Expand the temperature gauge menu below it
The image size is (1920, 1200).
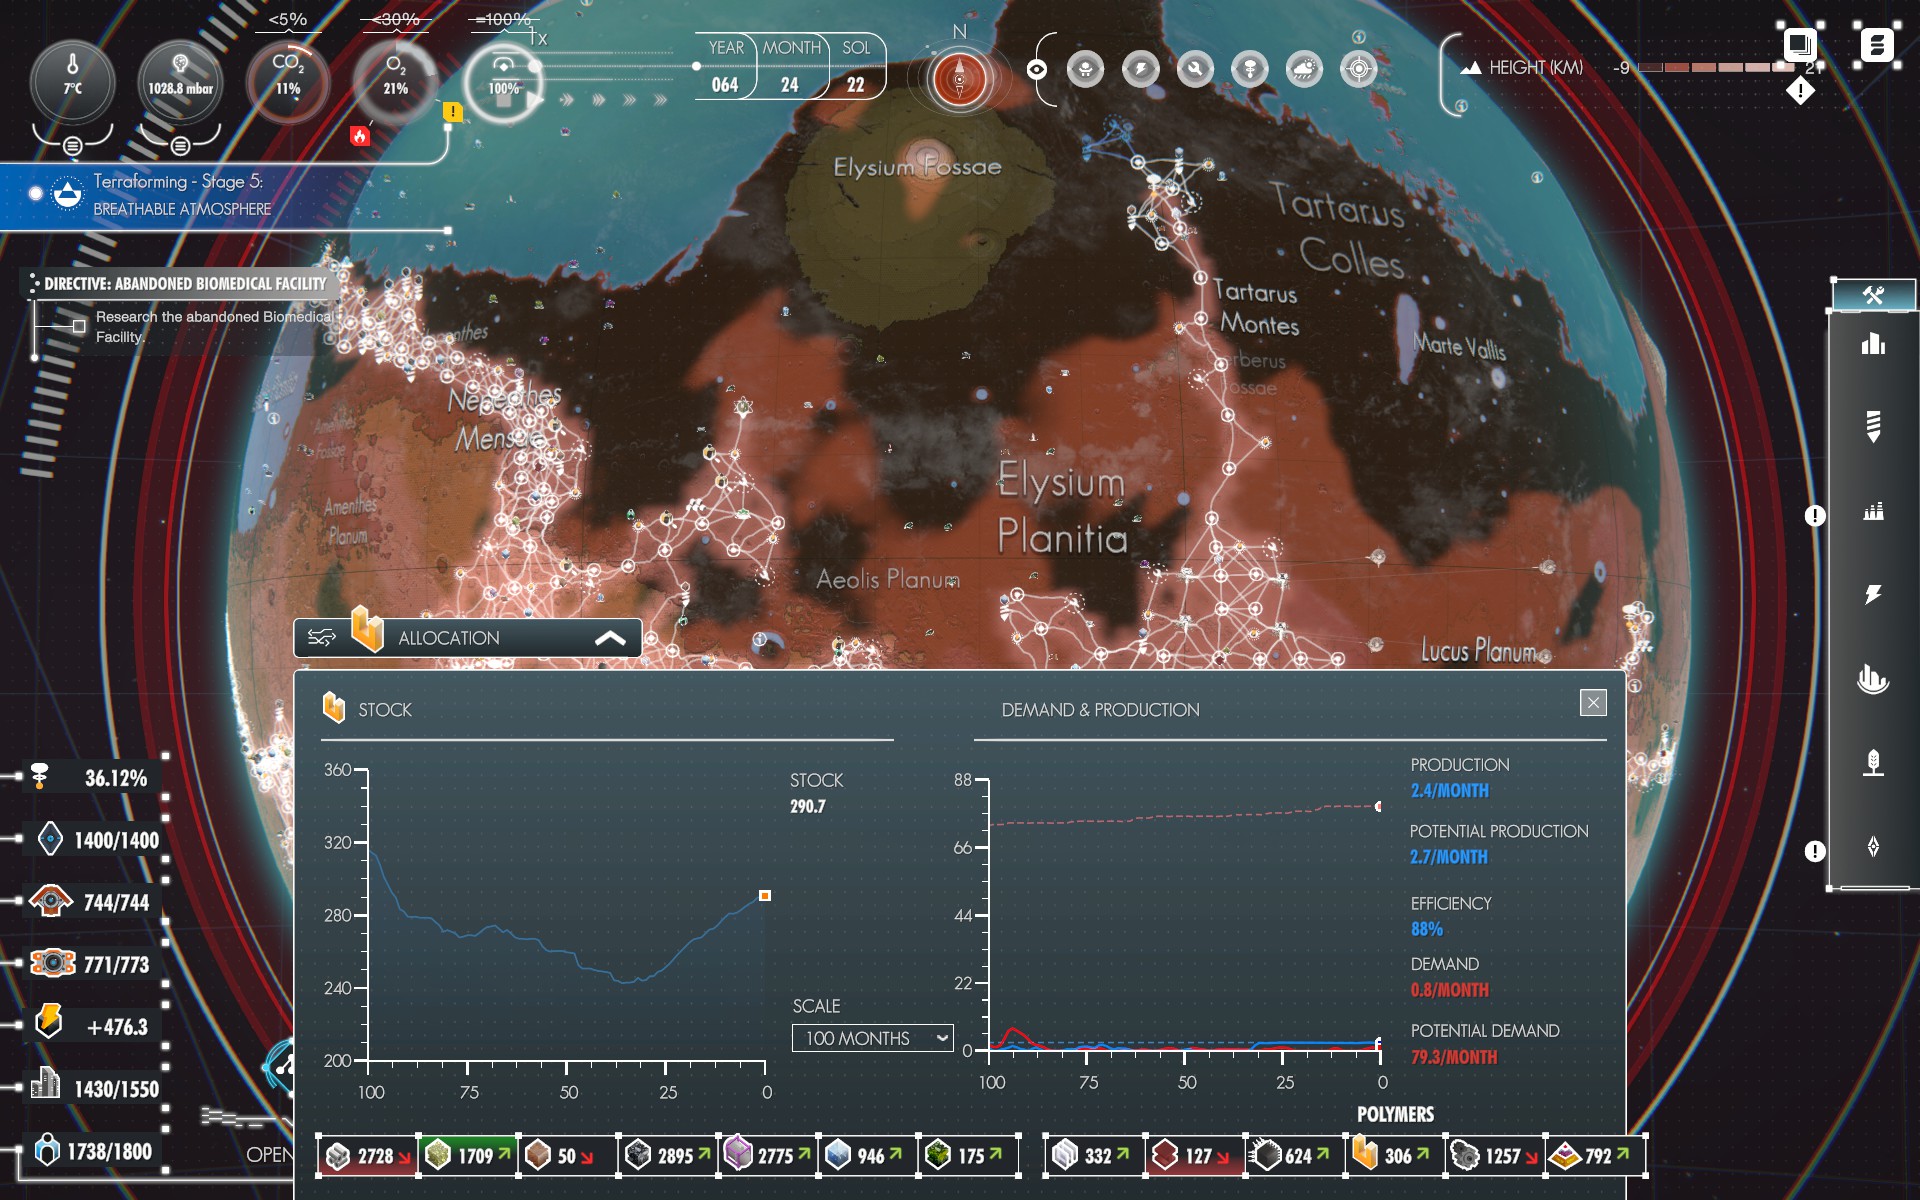[72, 146]
